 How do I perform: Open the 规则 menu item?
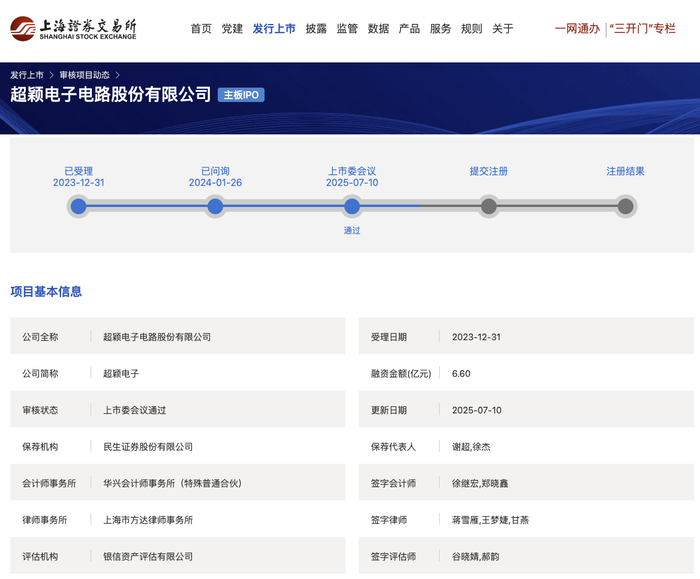tap(472, 29)
